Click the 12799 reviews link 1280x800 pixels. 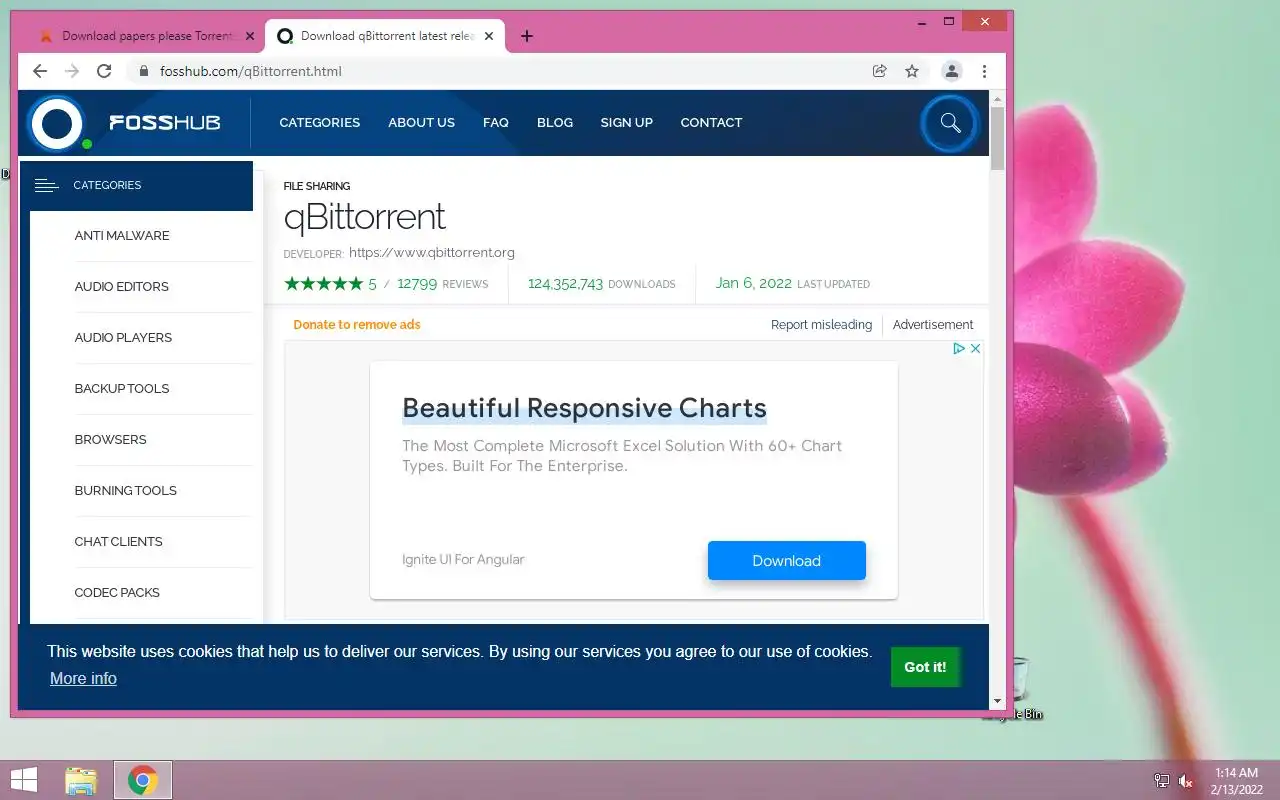point(443,284)
